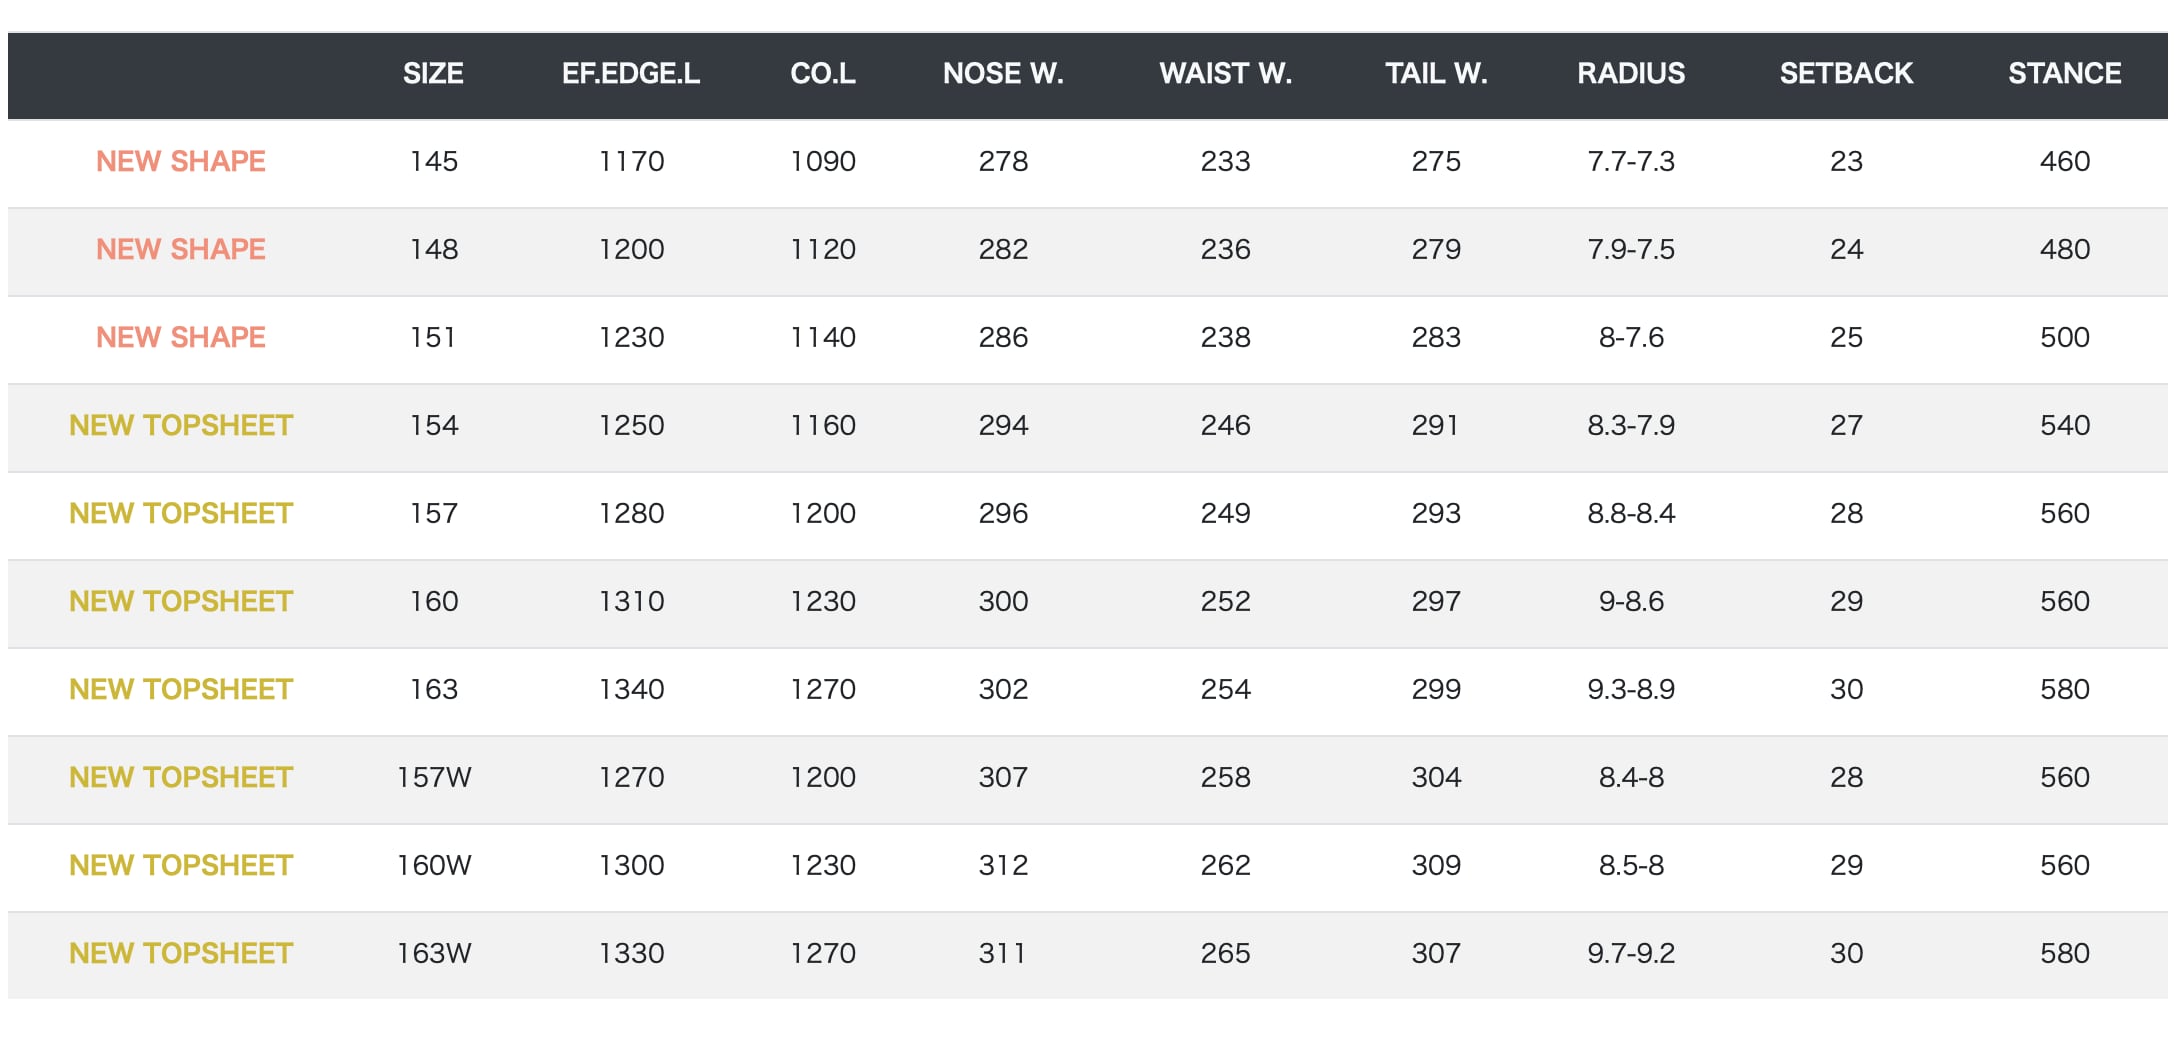
Task: Click the radius value 7.7-7.3
Action: [x=1631, y=162]
